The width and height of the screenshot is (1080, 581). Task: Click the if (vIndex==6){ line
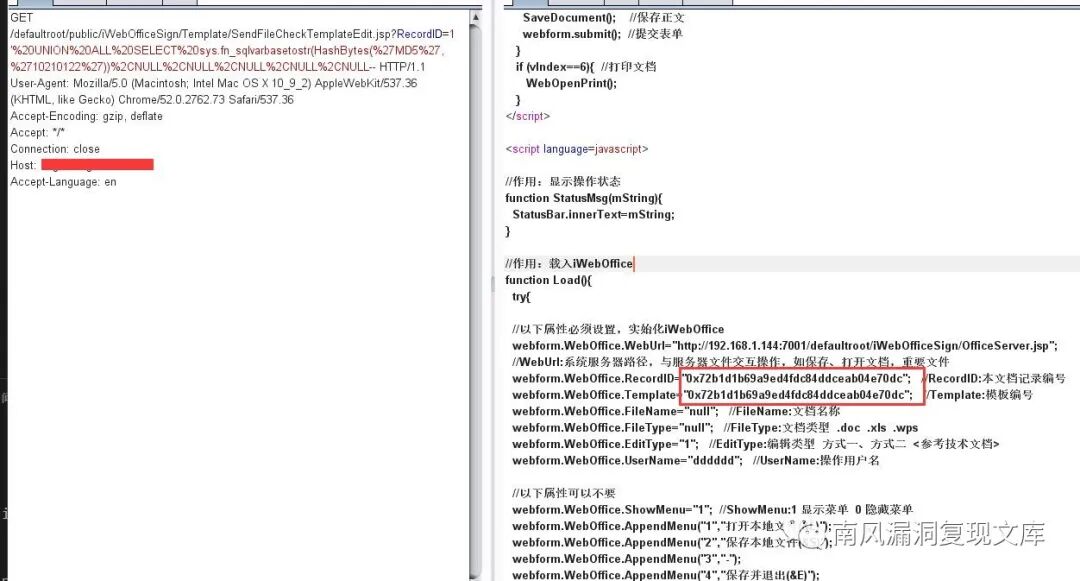[585, 67]
